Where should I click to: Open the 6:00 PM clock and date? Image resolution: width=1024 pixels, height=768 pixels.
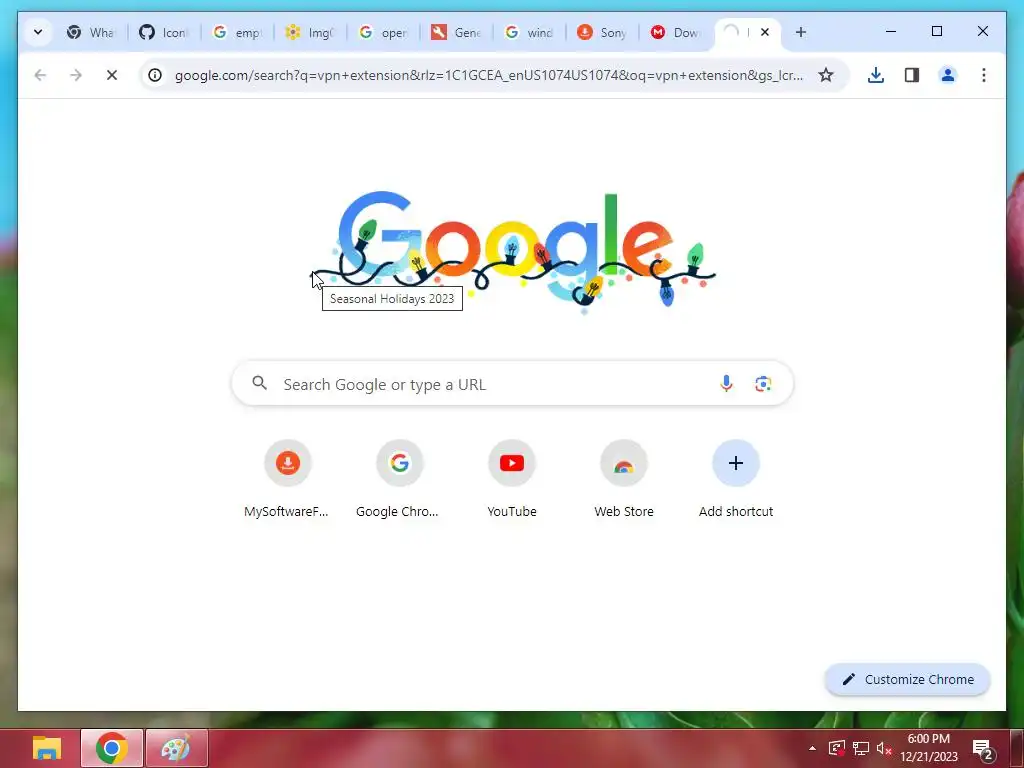pos(929,748)
